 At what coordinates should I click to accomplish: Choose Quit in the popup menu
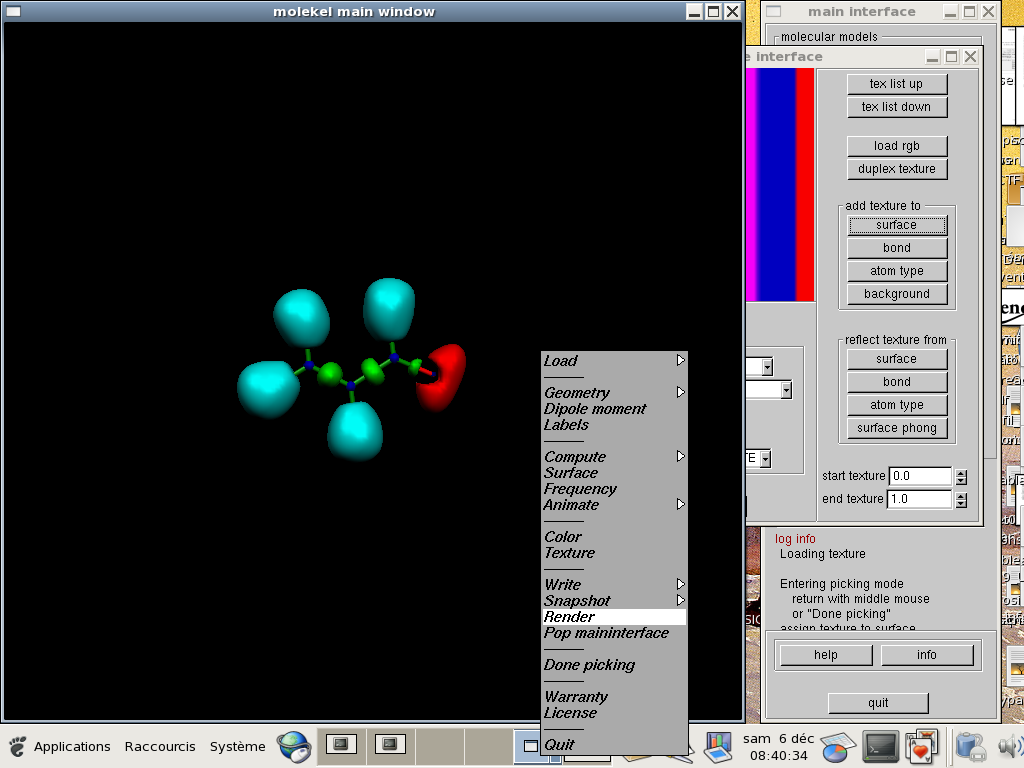(614, 744)
